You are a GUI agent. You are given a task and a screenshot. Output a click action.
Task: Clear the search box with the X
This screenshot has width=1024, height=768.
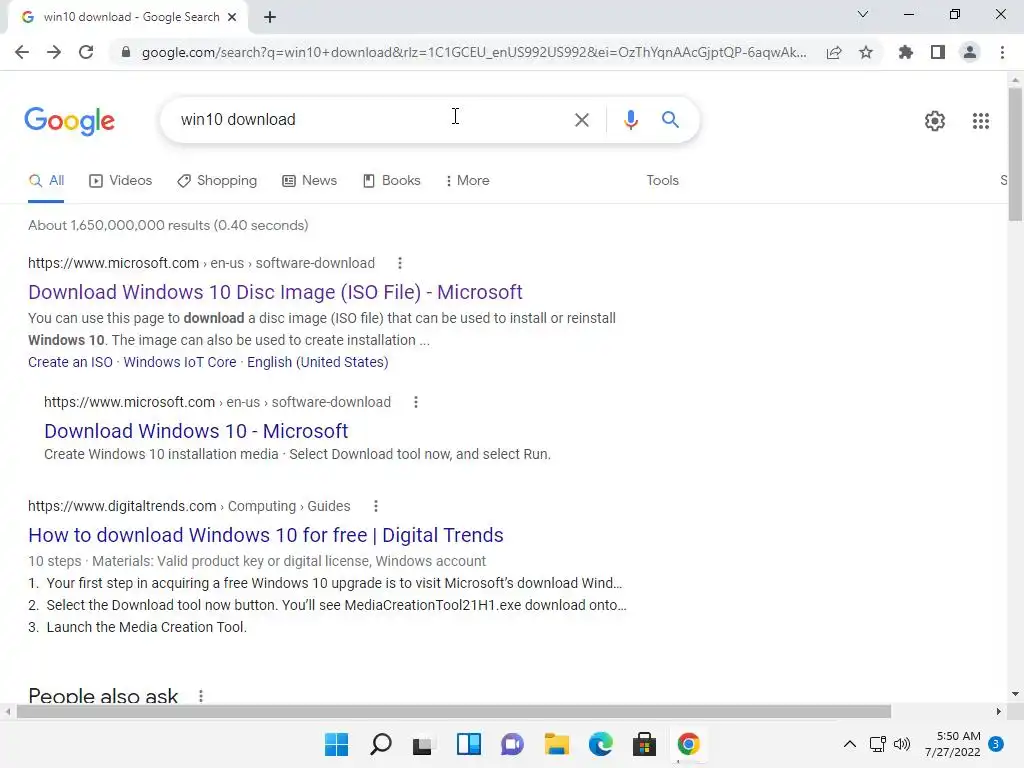[x=581, y=120]
